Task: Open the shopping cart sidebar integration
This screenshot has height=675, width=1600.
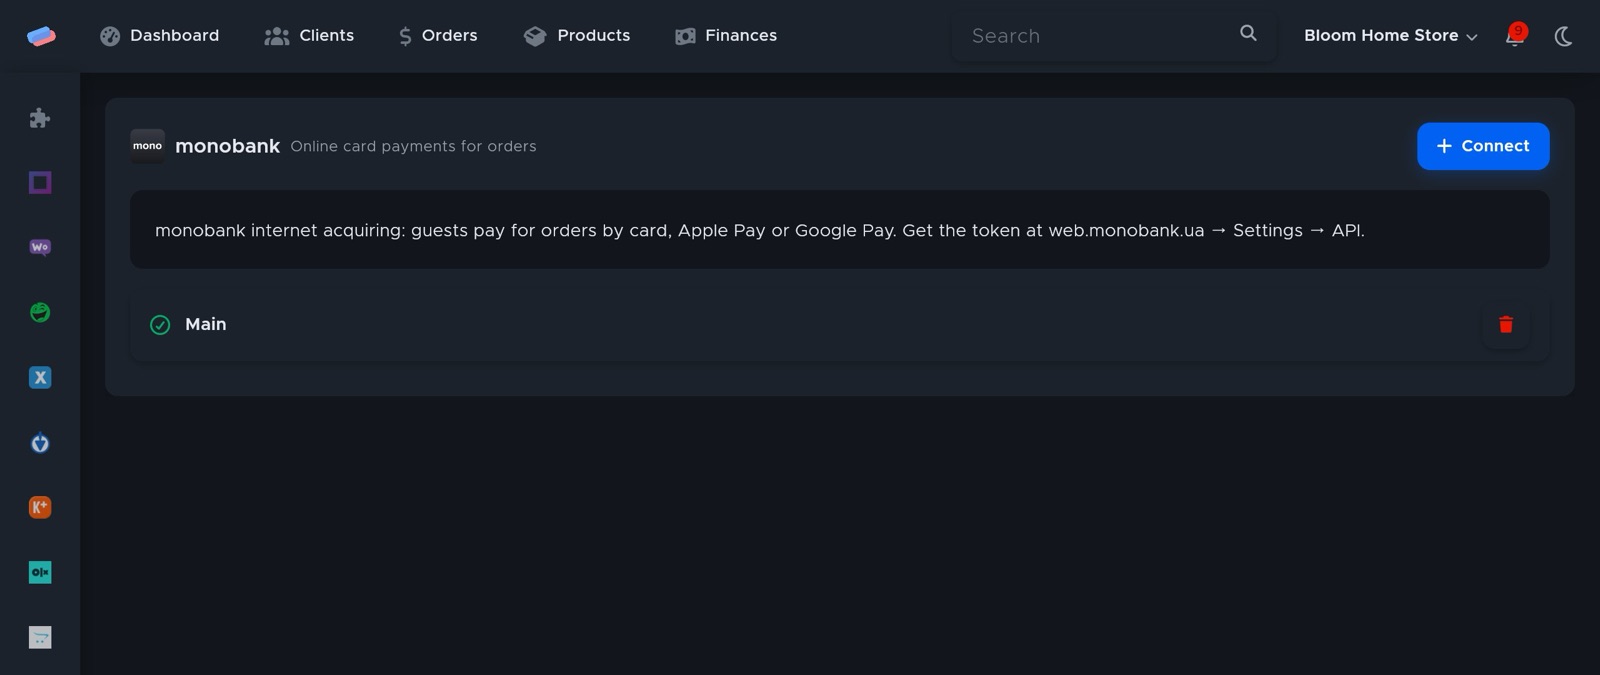Action: click(40, 637)
